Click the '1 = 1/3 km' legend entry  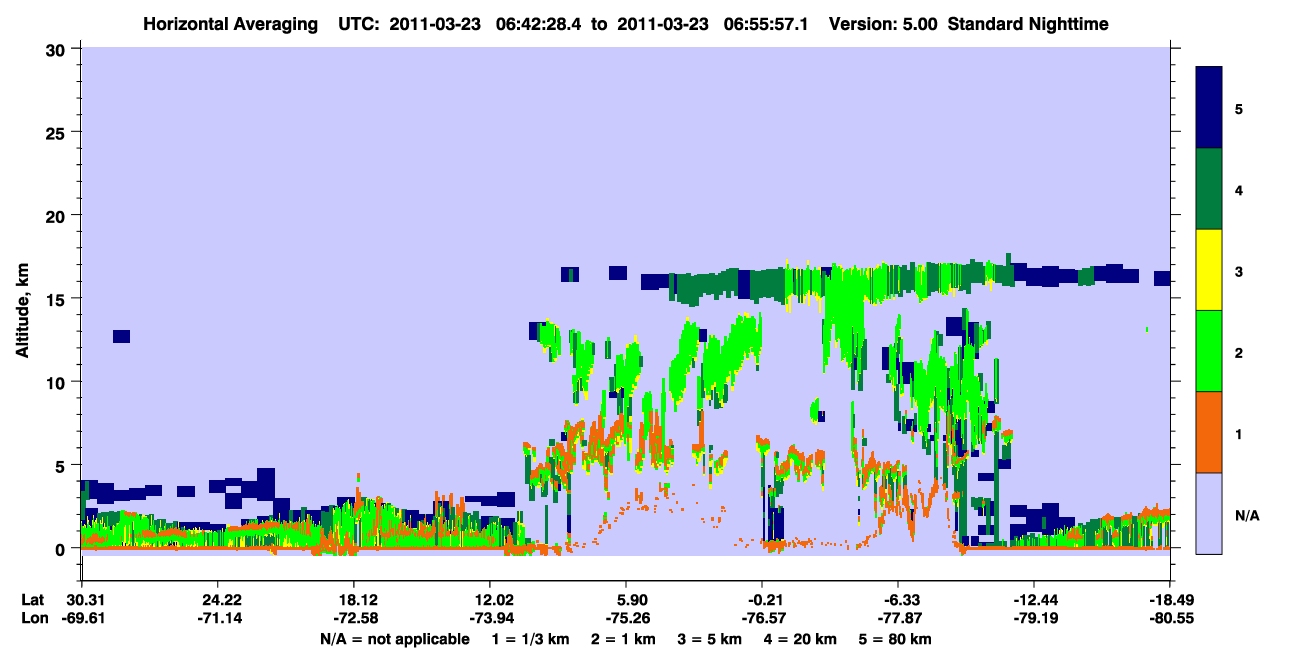pos(529,639)
